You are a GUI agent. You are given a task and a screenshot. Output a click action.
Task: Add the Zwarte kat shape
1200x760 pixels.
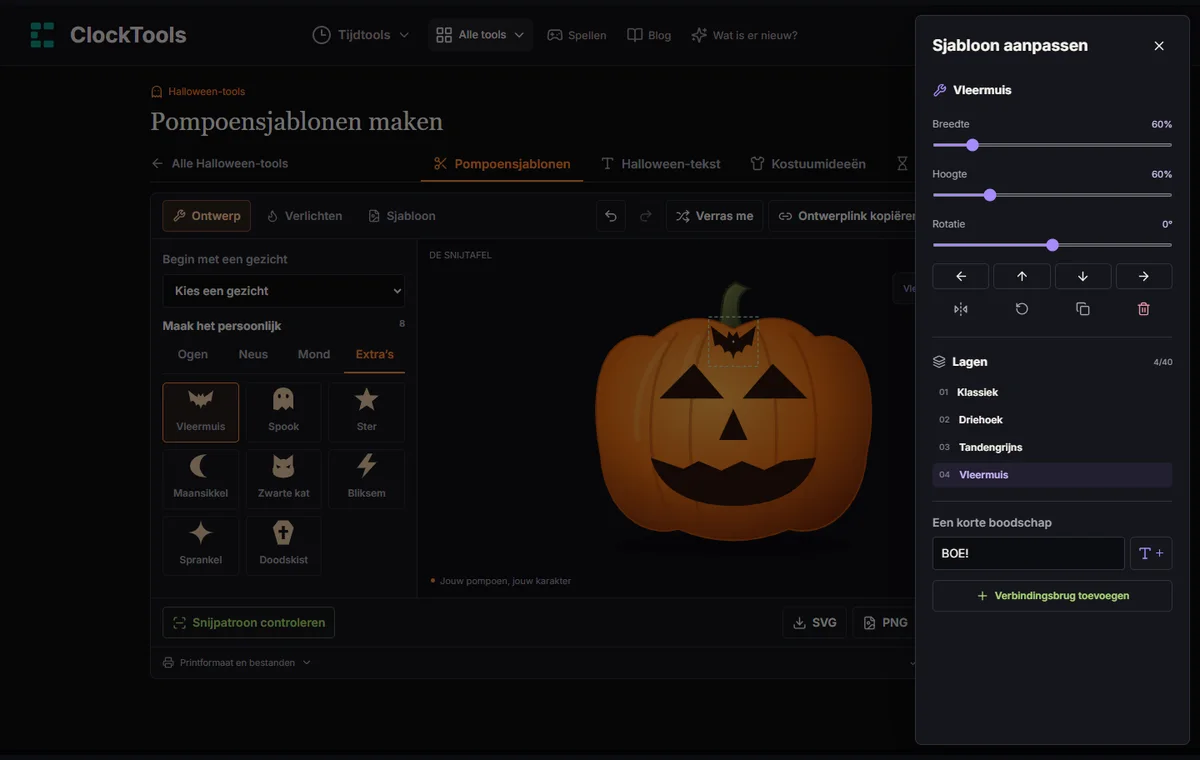(284, 479)
